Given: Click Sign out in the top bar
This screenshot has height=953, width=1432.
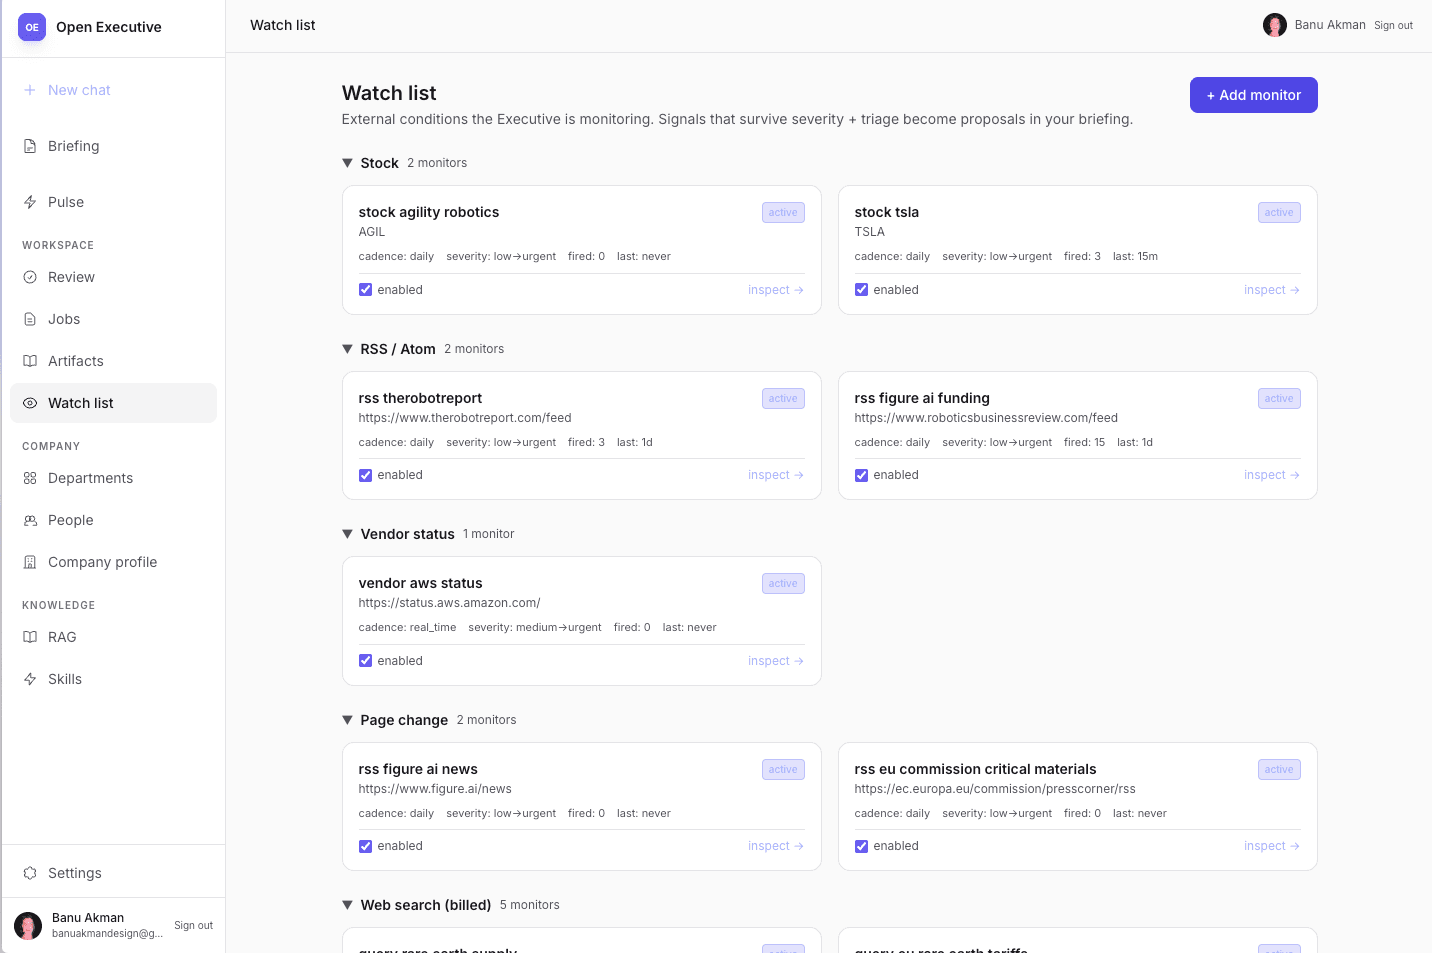Looking at the screenshot, I should 1393,26.
